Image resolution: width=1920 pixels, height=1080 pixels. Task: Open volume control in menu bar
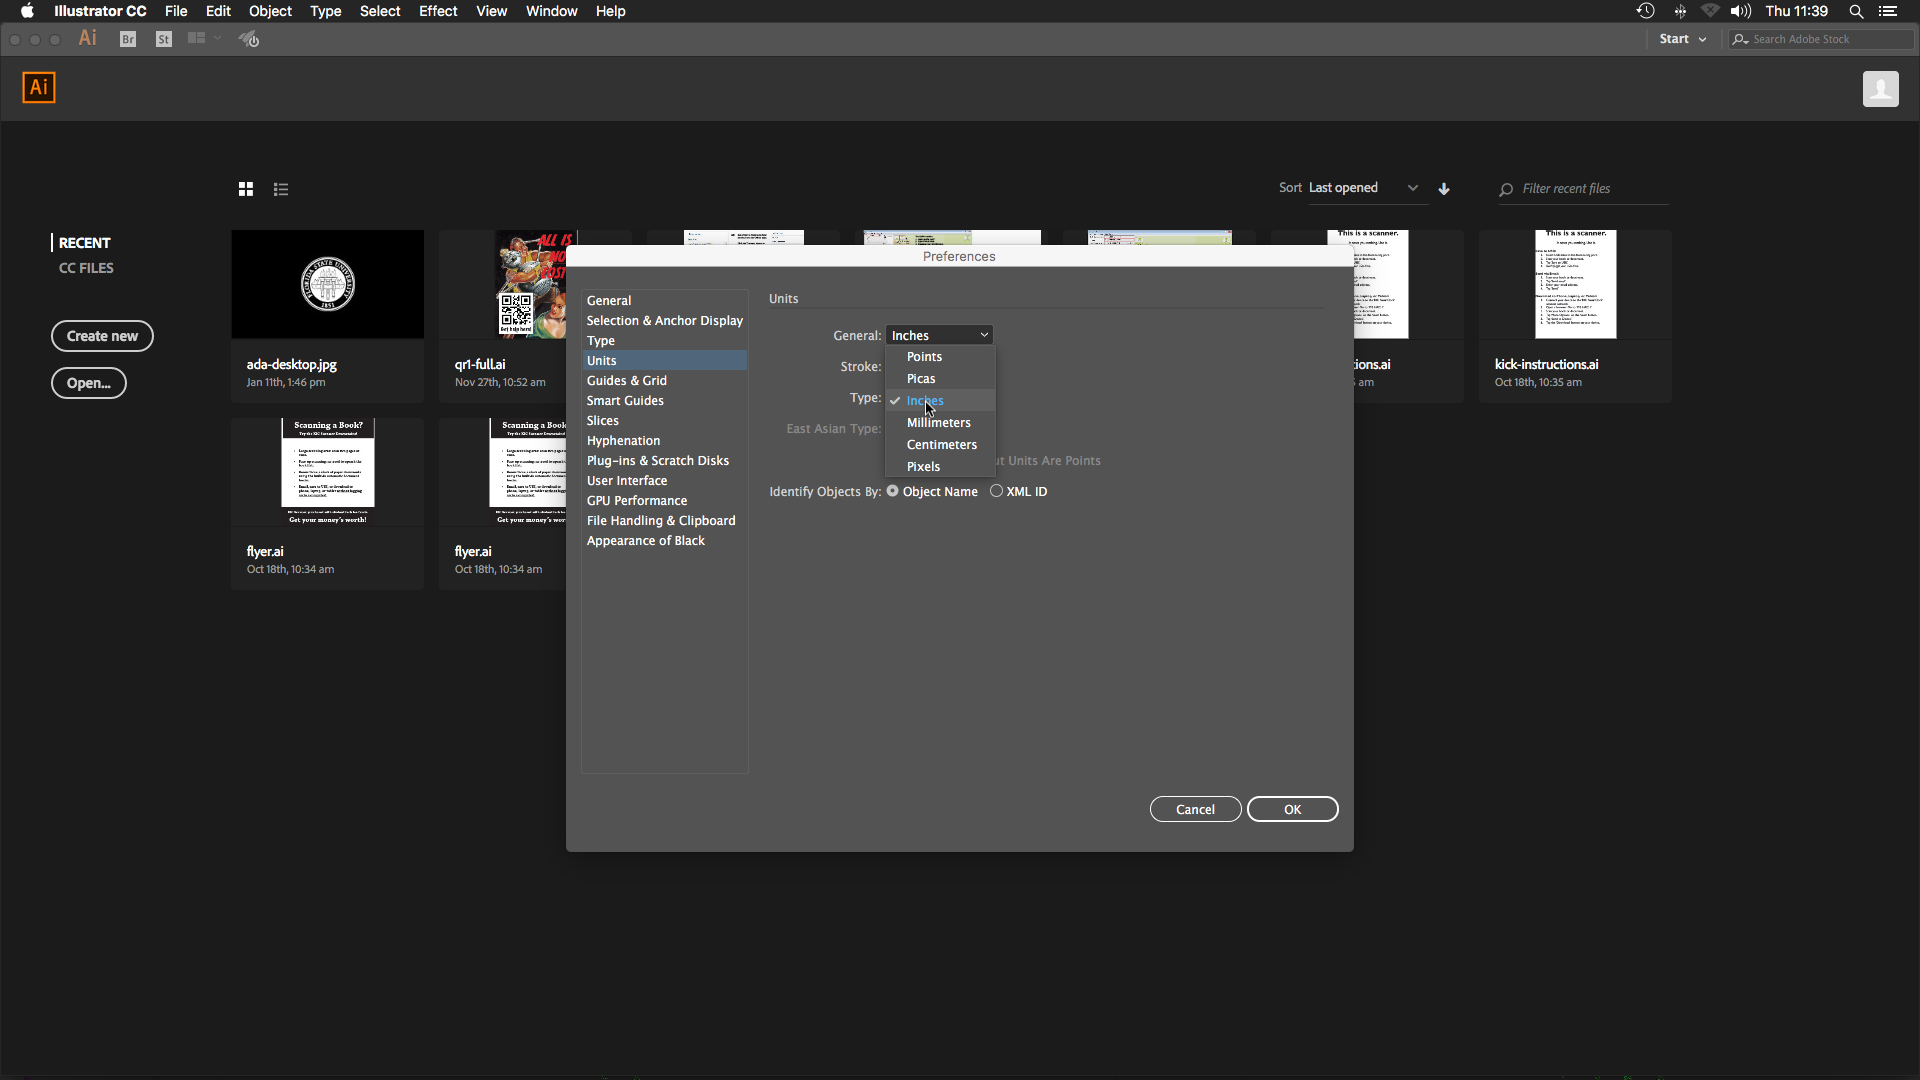[x=1741, y=11]
